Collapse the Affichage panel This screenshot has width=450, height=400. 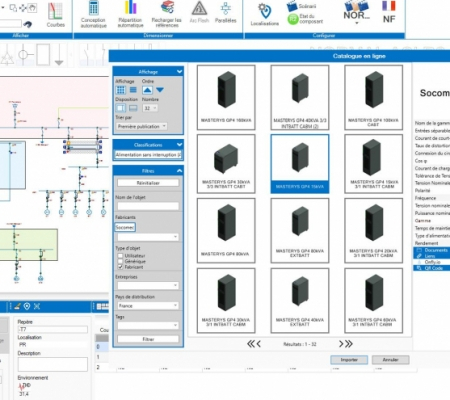(x=179, y=72)
